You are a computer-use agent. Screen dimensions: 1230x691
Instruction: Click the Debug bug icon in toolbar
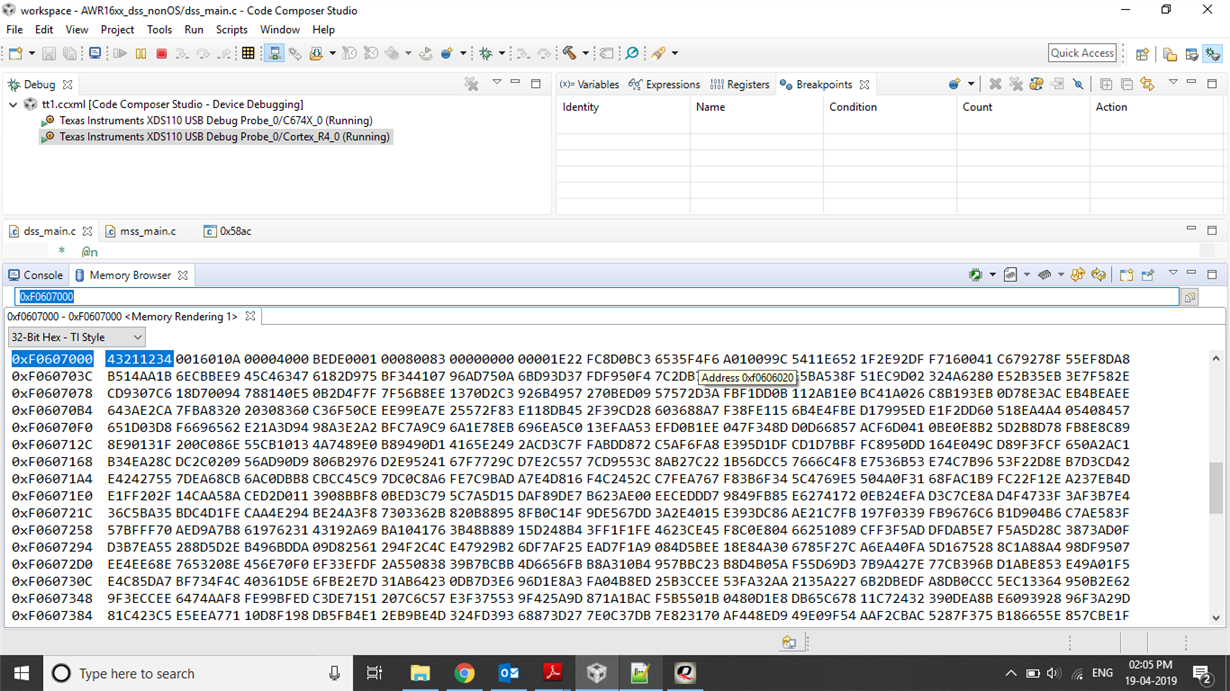point(486,53)
